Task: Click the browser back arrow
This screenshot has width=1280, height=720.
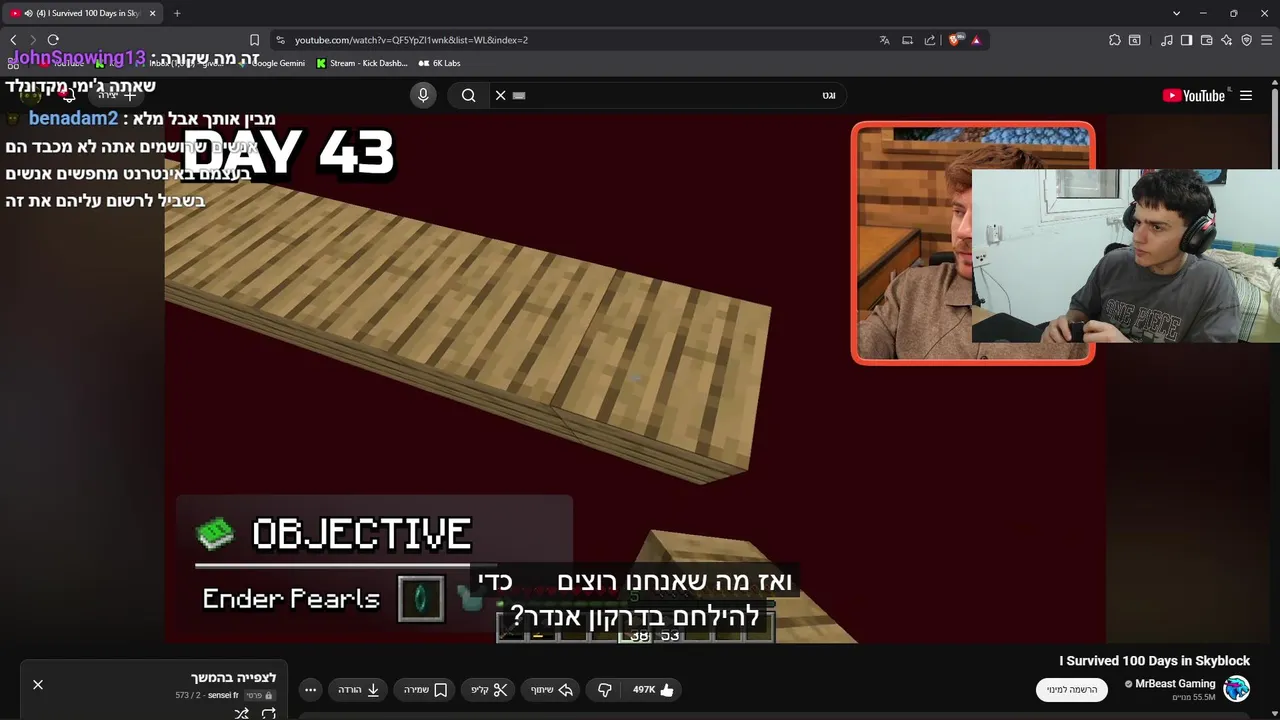Action: point(13,40)
